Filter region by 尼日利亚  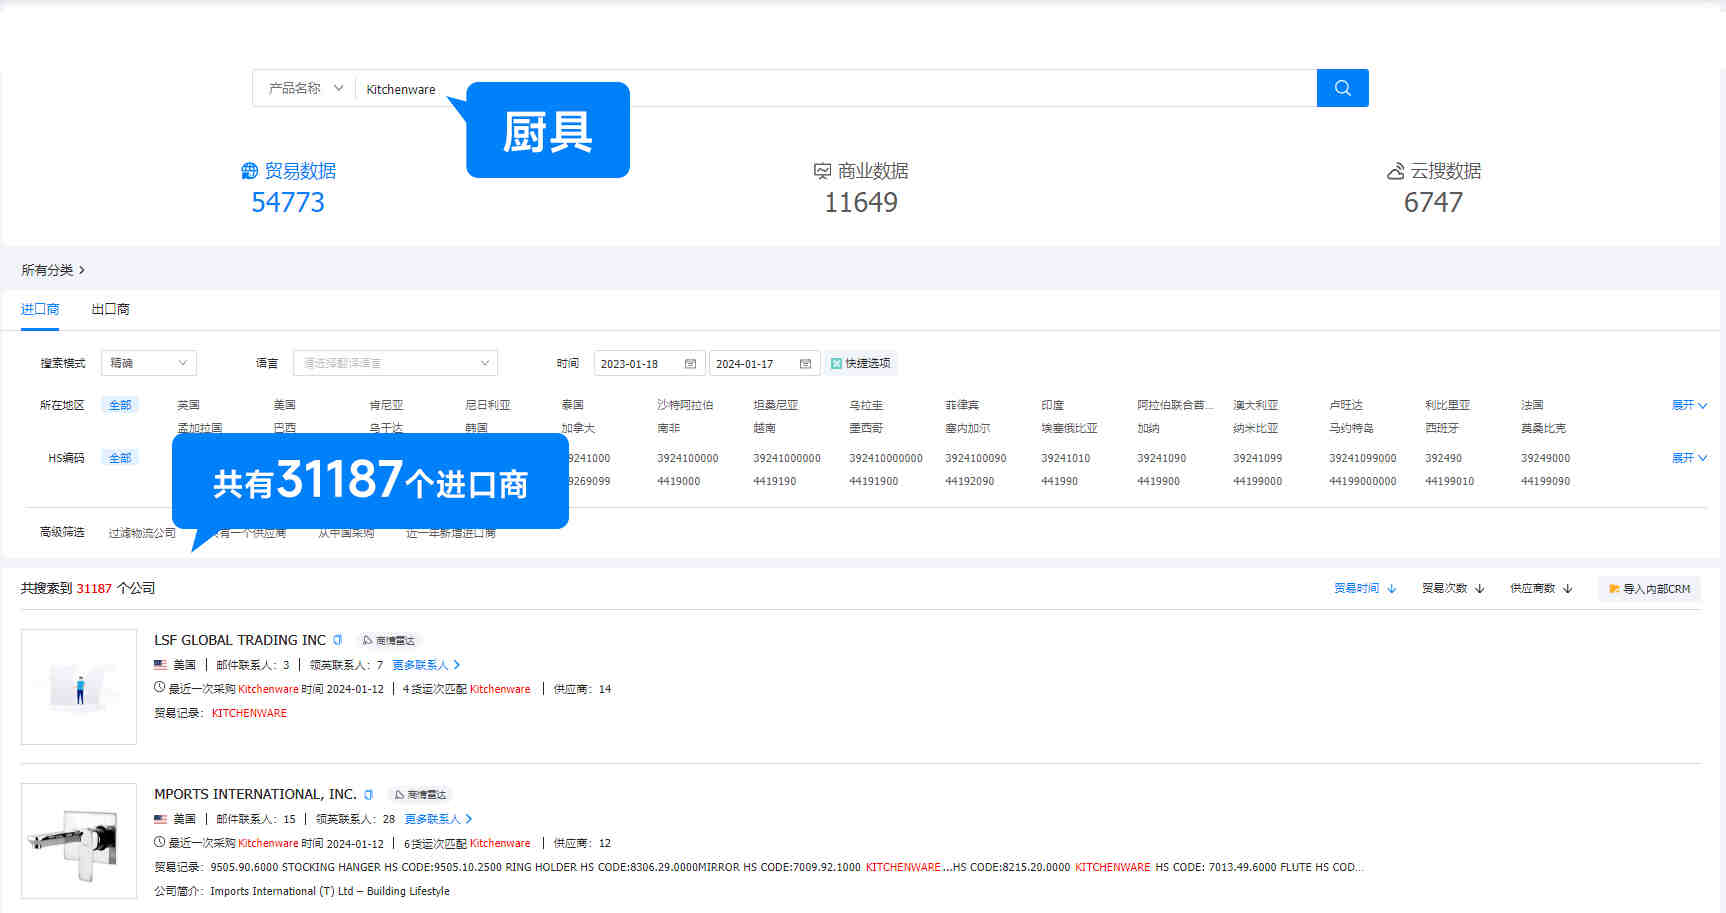[488, 405]
